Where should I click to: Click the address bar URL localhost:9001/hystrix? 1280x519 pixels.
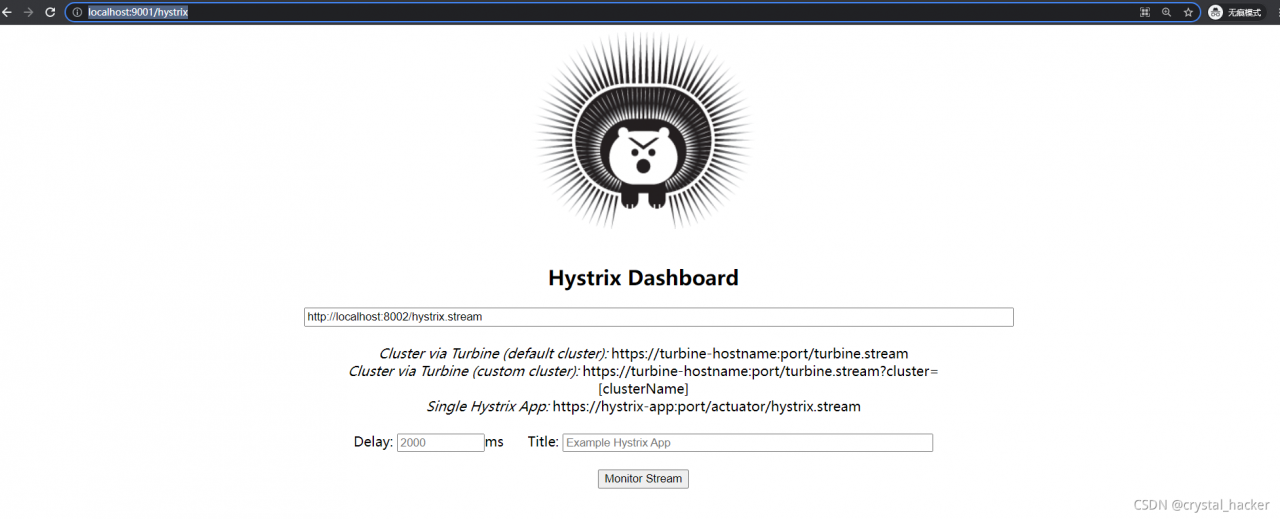138,12
